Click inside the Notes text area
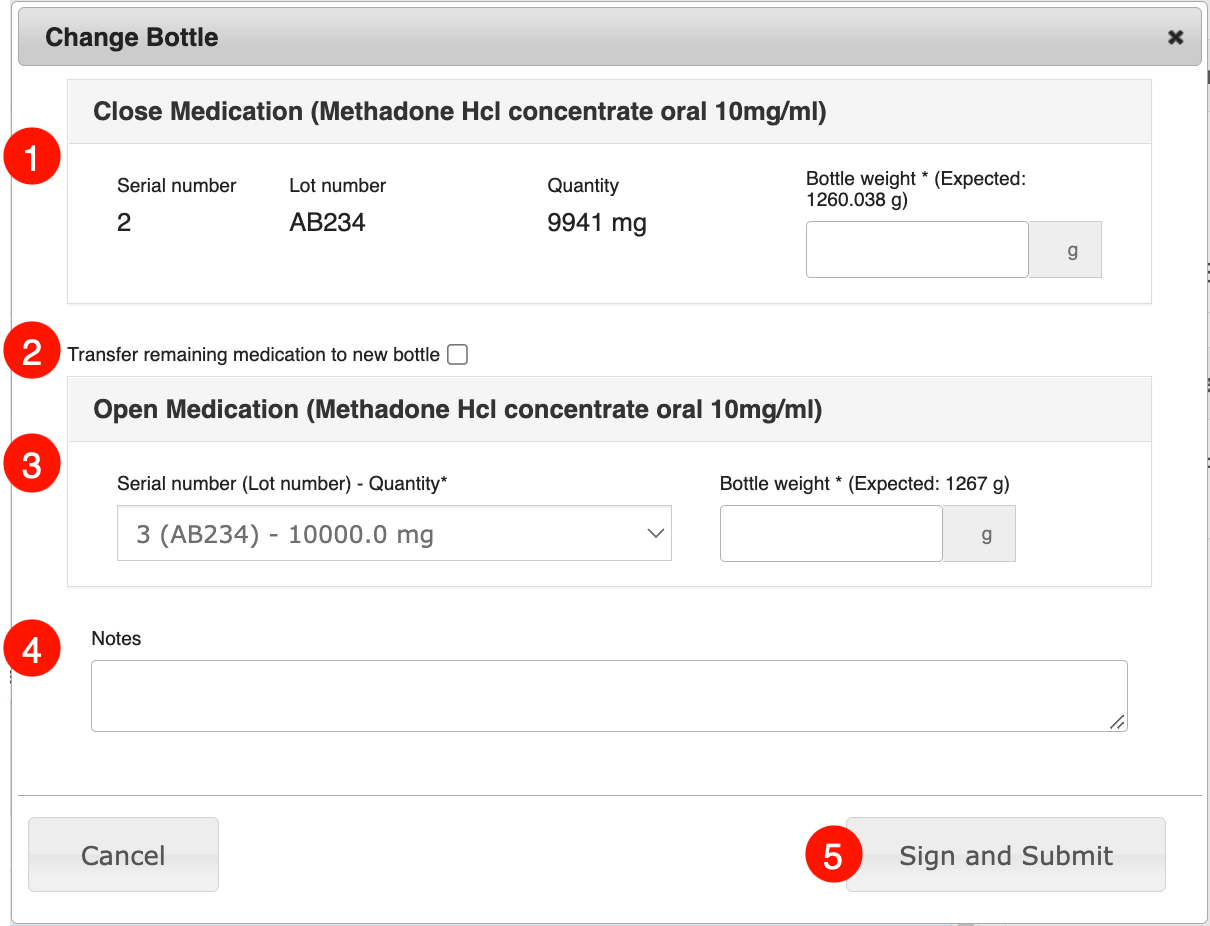The image size is (1210, 926). (609, 696)
